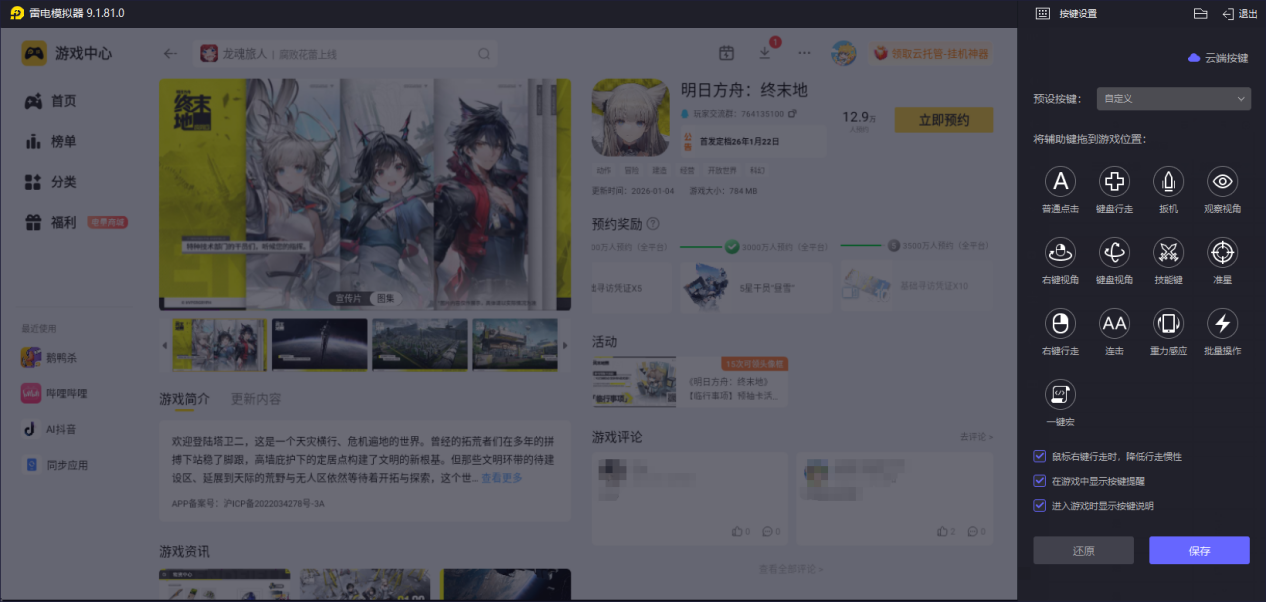This screenshot has width=1266, height=602.
Task: Toggle 进入游戏时显示按键说明 checkbox
Action: [x=1040, y=506]
